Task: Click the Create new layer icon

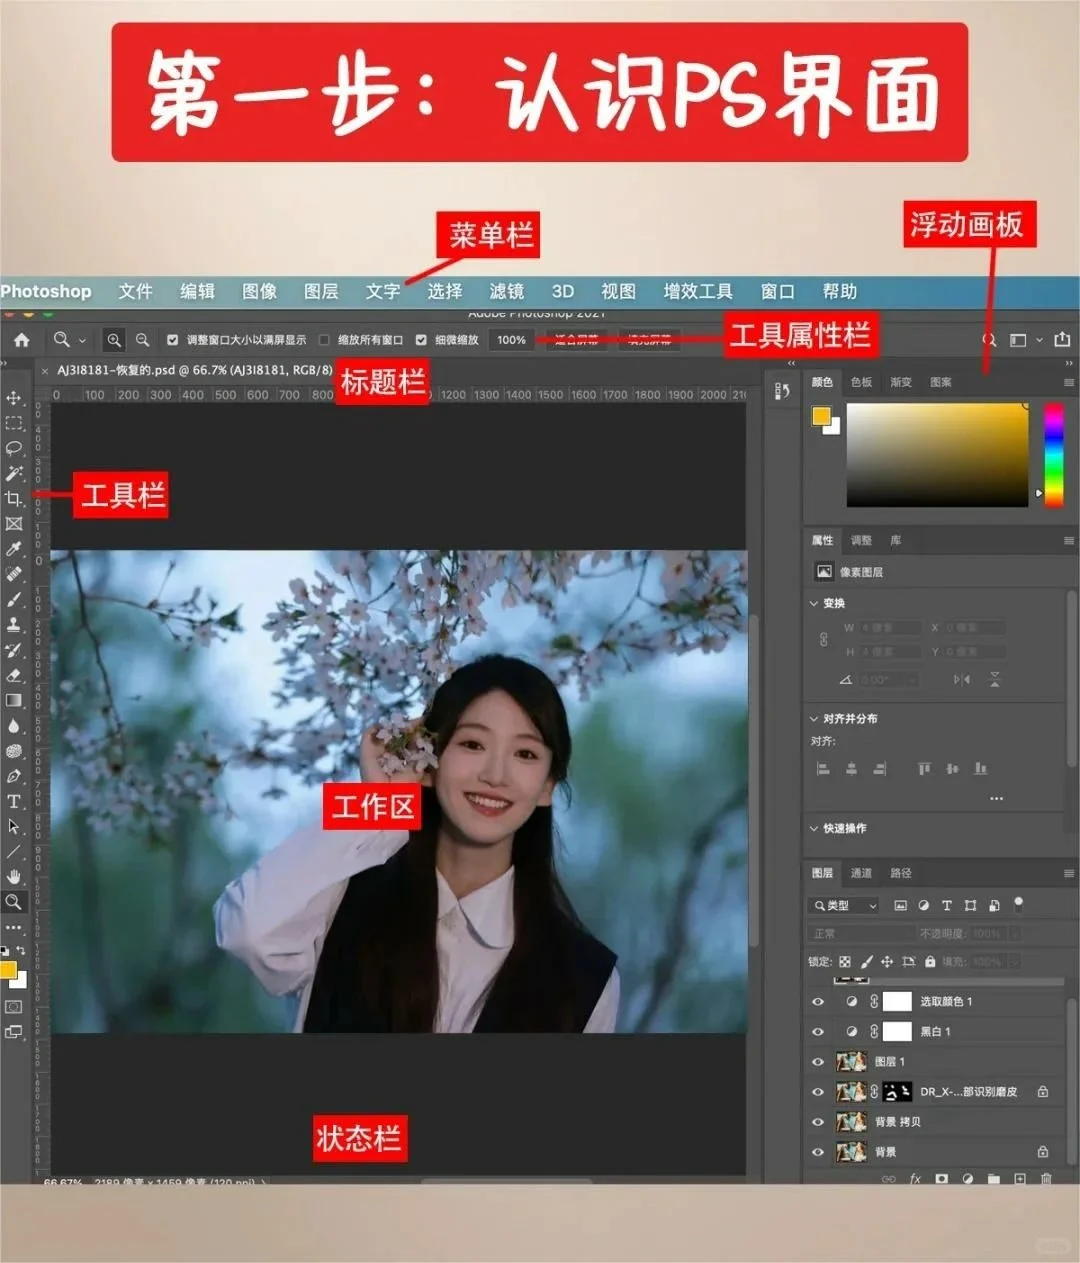Action: [1019, 1179]
